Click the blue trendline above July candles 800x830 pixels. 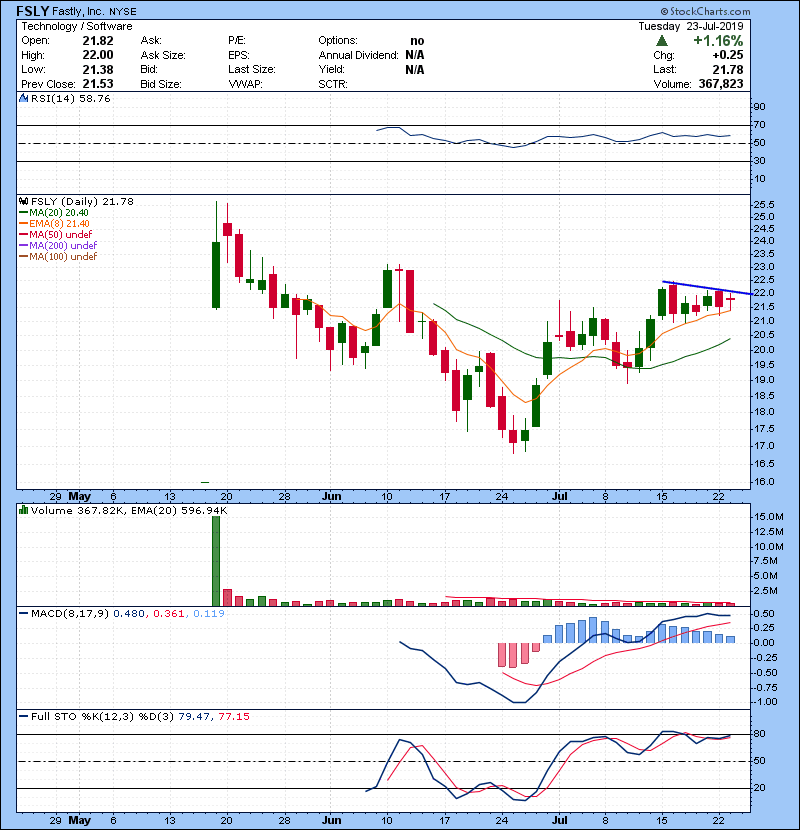click(707, 288)
